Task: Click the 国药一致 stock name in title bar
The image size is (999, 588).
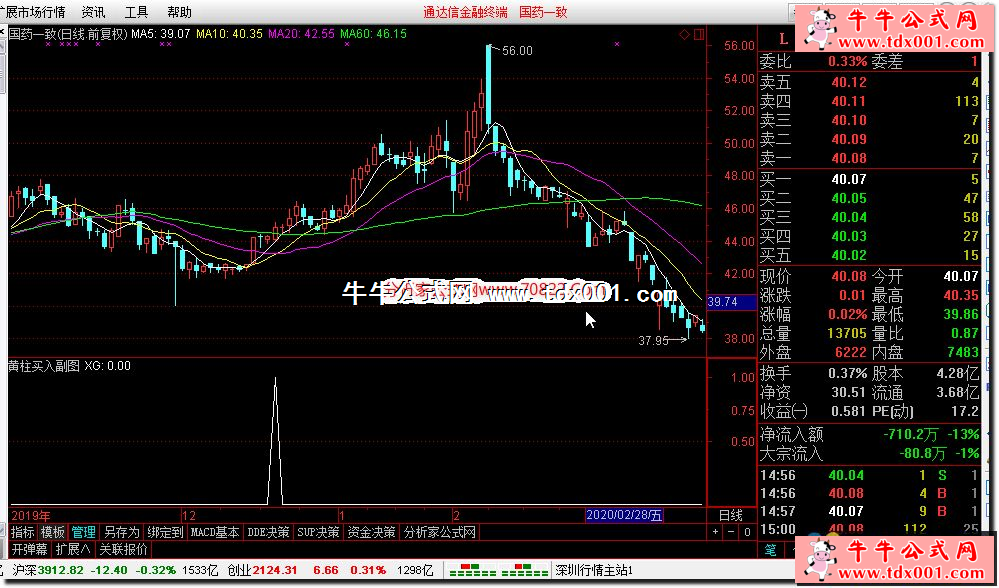Action: 543,12
